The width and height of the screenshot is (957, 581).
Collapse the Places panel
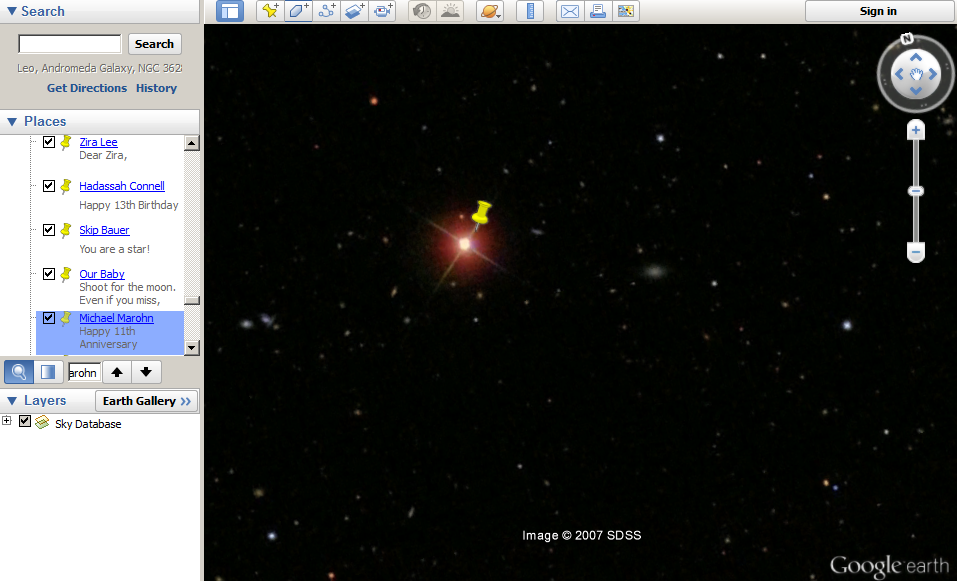tap(12, 121)
